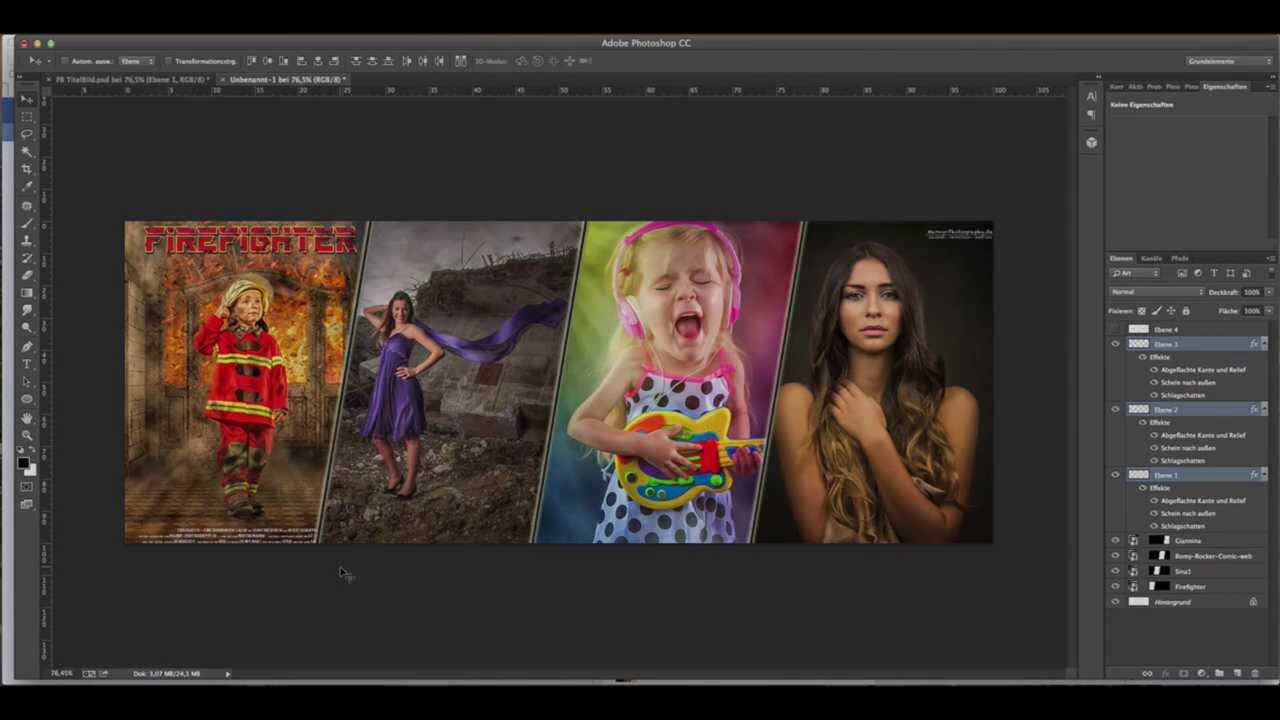Hide Ebene 1 layer visibility

[x=1116, y=475]
